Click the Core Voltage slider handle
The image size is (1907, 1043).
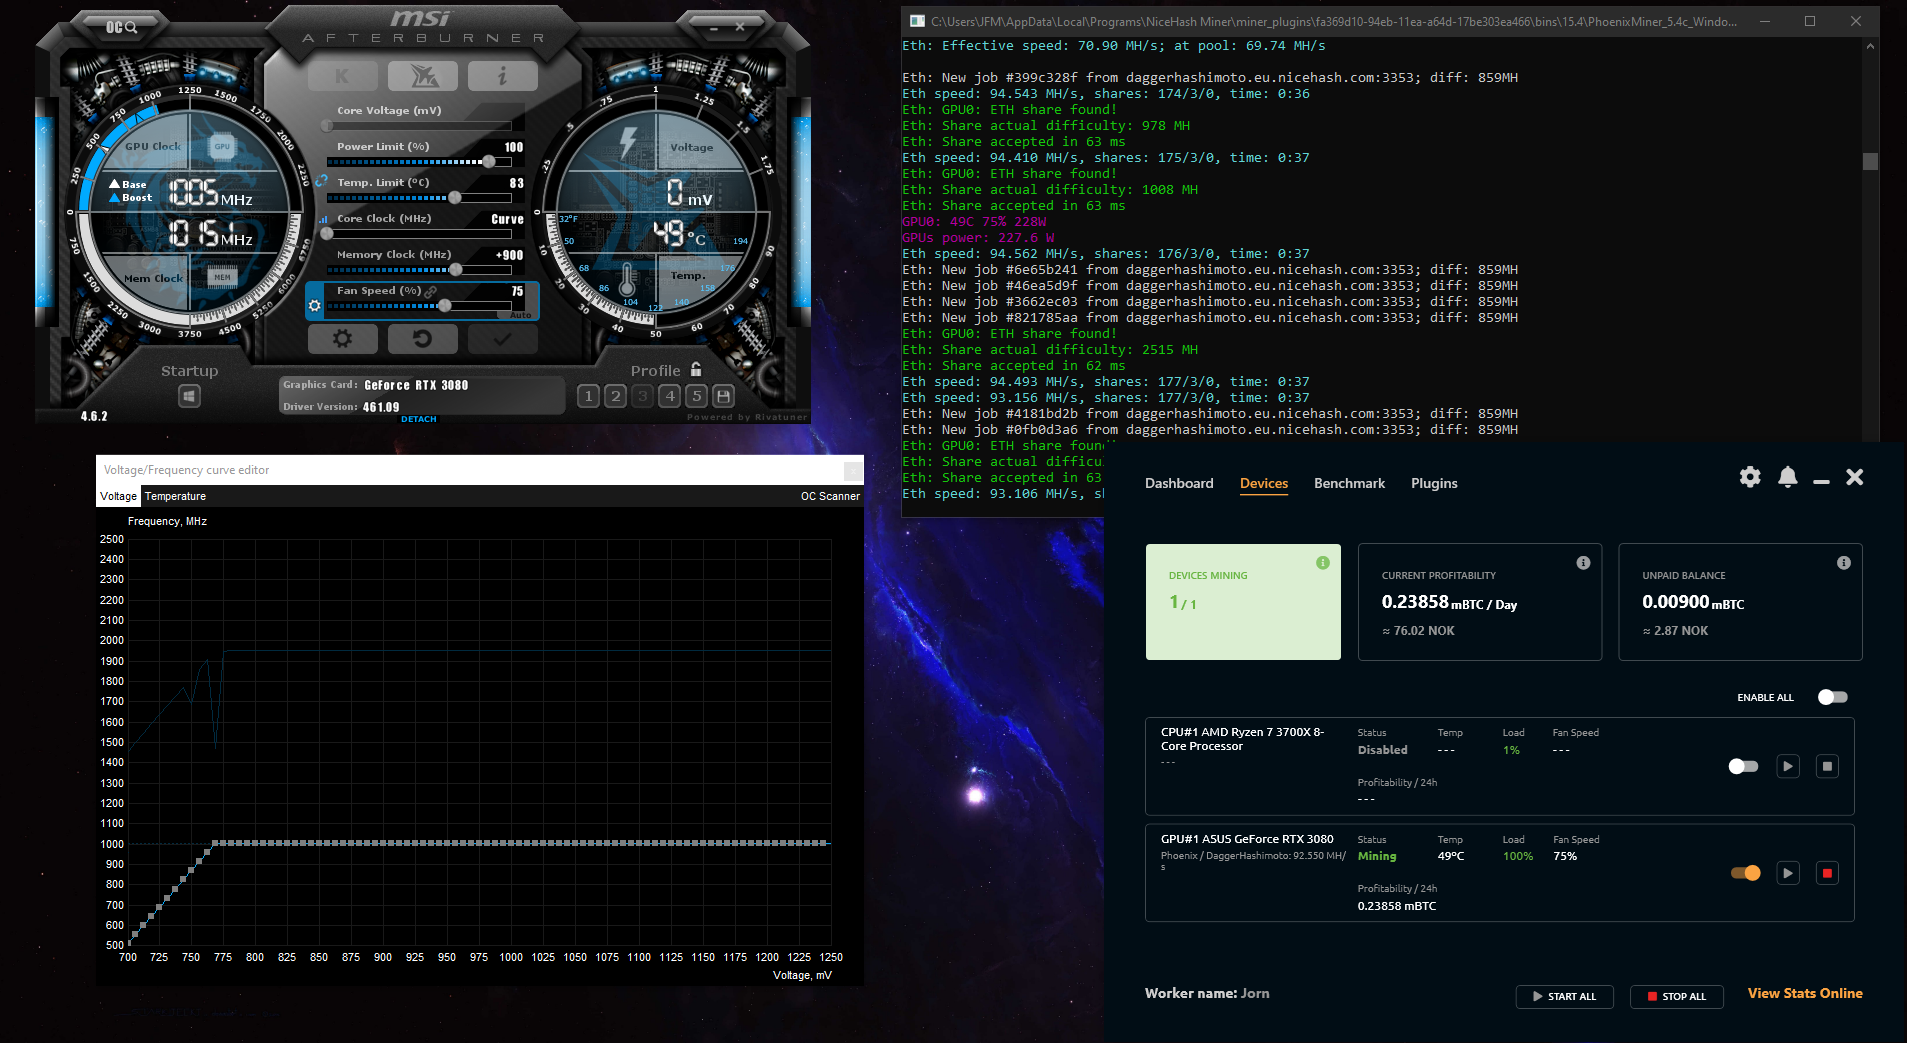(x=327, y=126)
